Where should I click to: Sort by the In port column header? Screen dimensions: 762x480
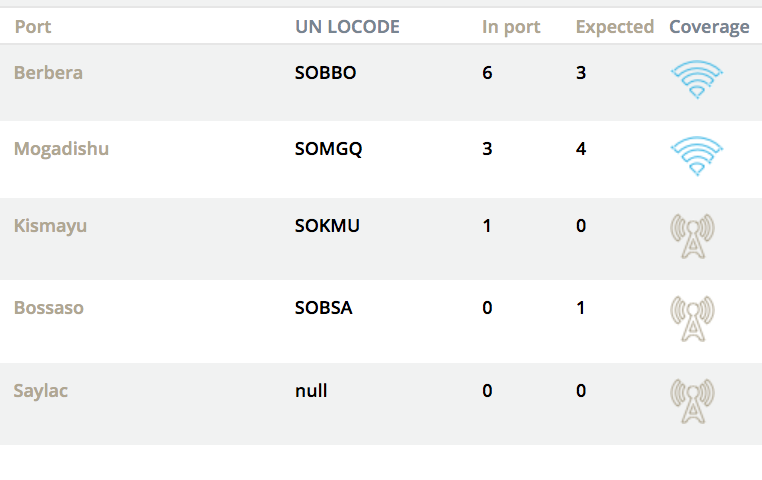pyautogui.click(x=511, y=27)
